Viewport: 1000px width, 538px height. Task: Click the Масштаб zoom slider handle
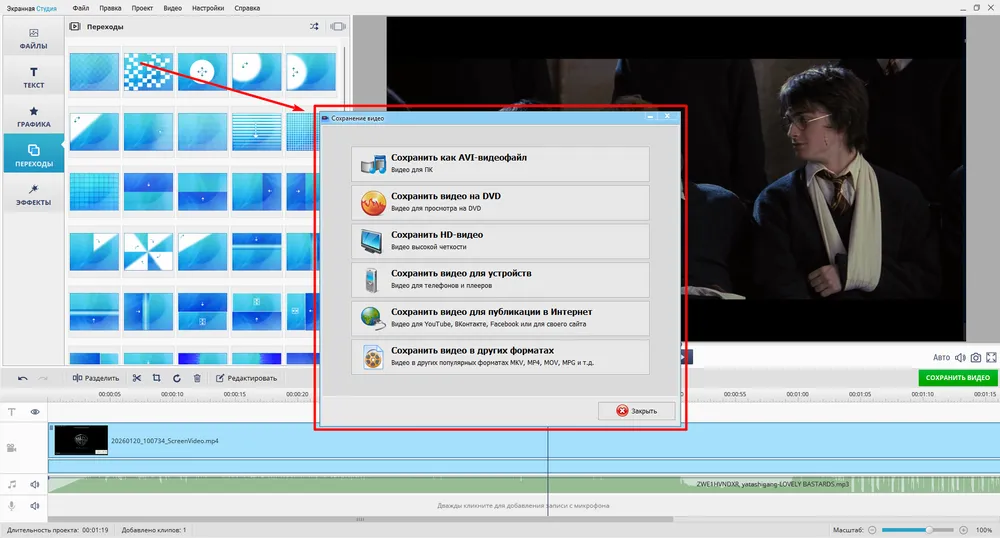[x=930, y=530]
